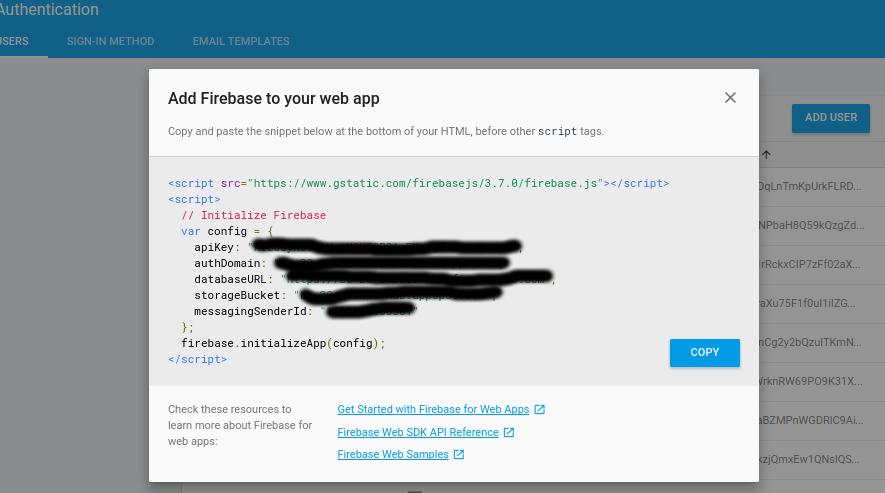Switch to Sign-In Method tab
This screenshot has height=493, width=885.
(x=111, y=41)
